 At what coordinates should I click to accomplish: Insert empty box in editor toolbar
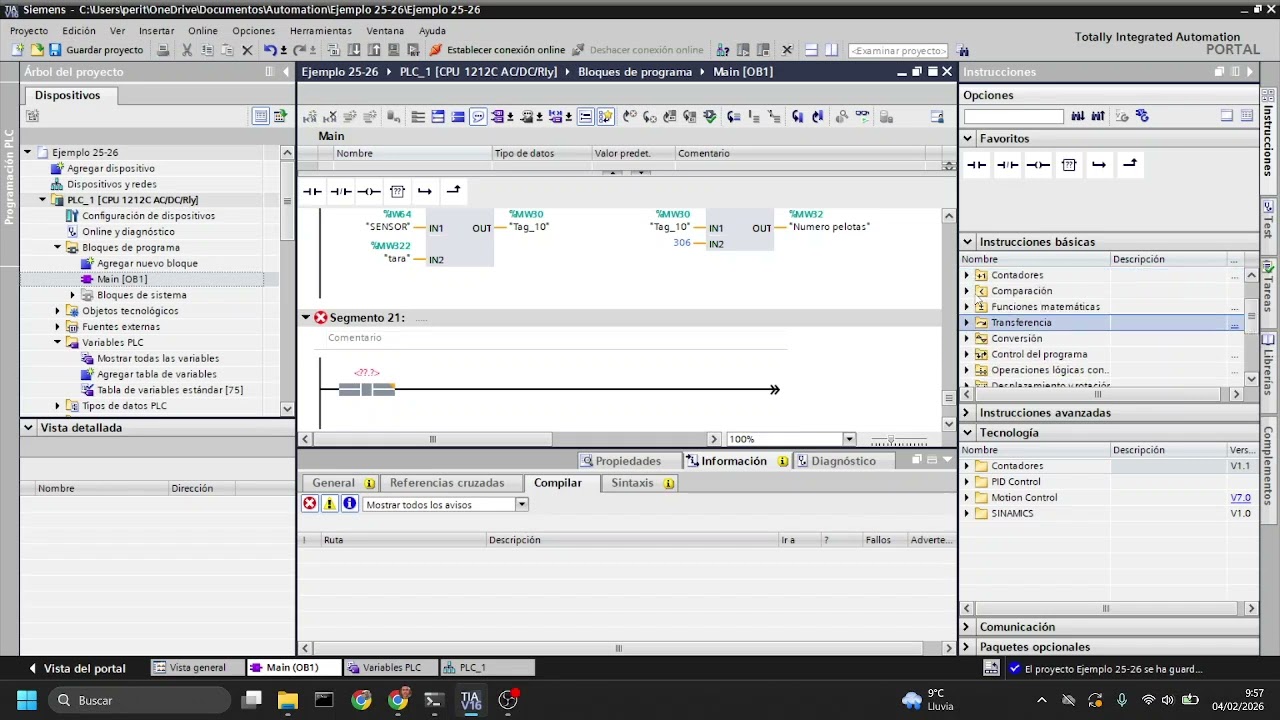coord(397,191)
